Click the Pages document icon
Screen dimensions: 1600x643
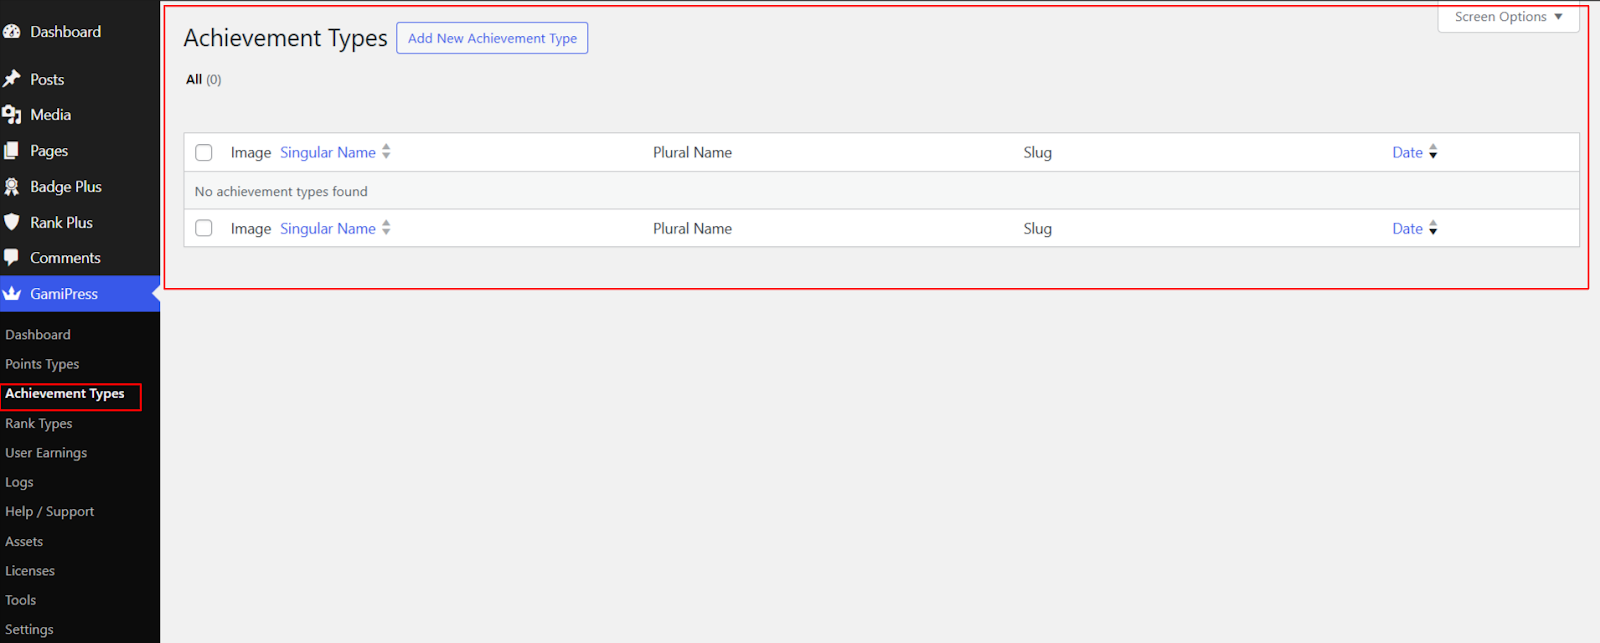12,151
